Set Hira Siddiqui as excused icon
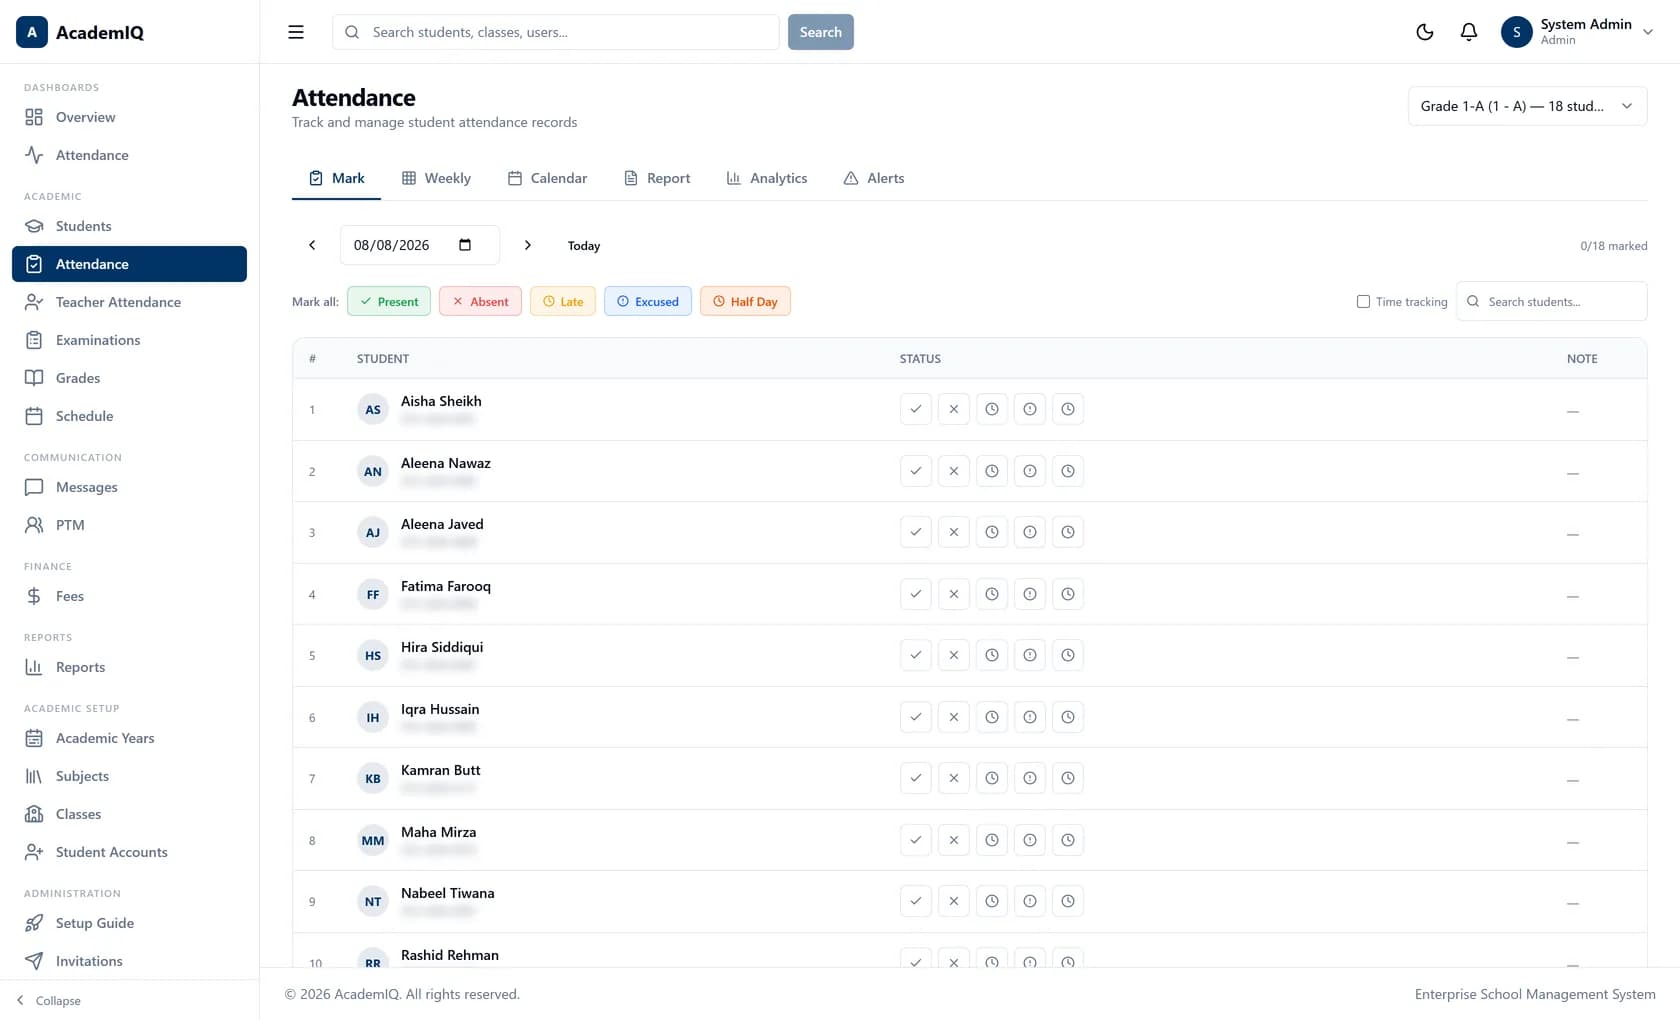This screenshot has height=1020, width=1680. 1030,655
